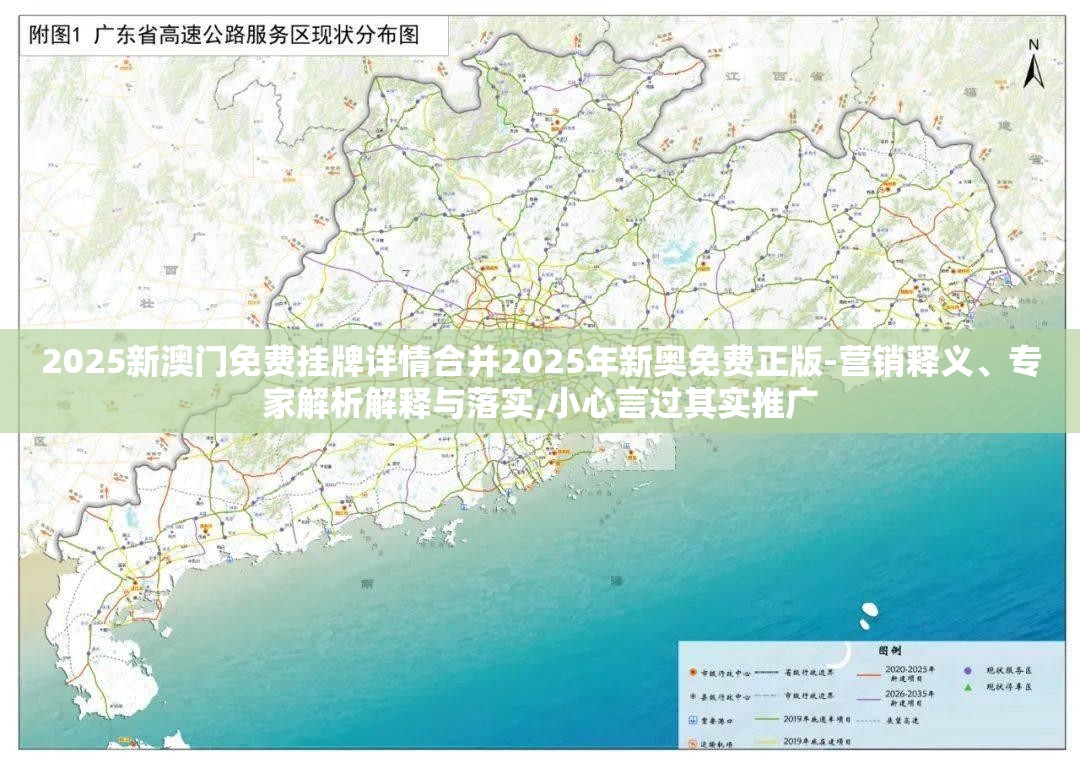The image size is (1080, 763).
Task: Click the legend label 2026-2035年新建项目
Action: [910, 698]
